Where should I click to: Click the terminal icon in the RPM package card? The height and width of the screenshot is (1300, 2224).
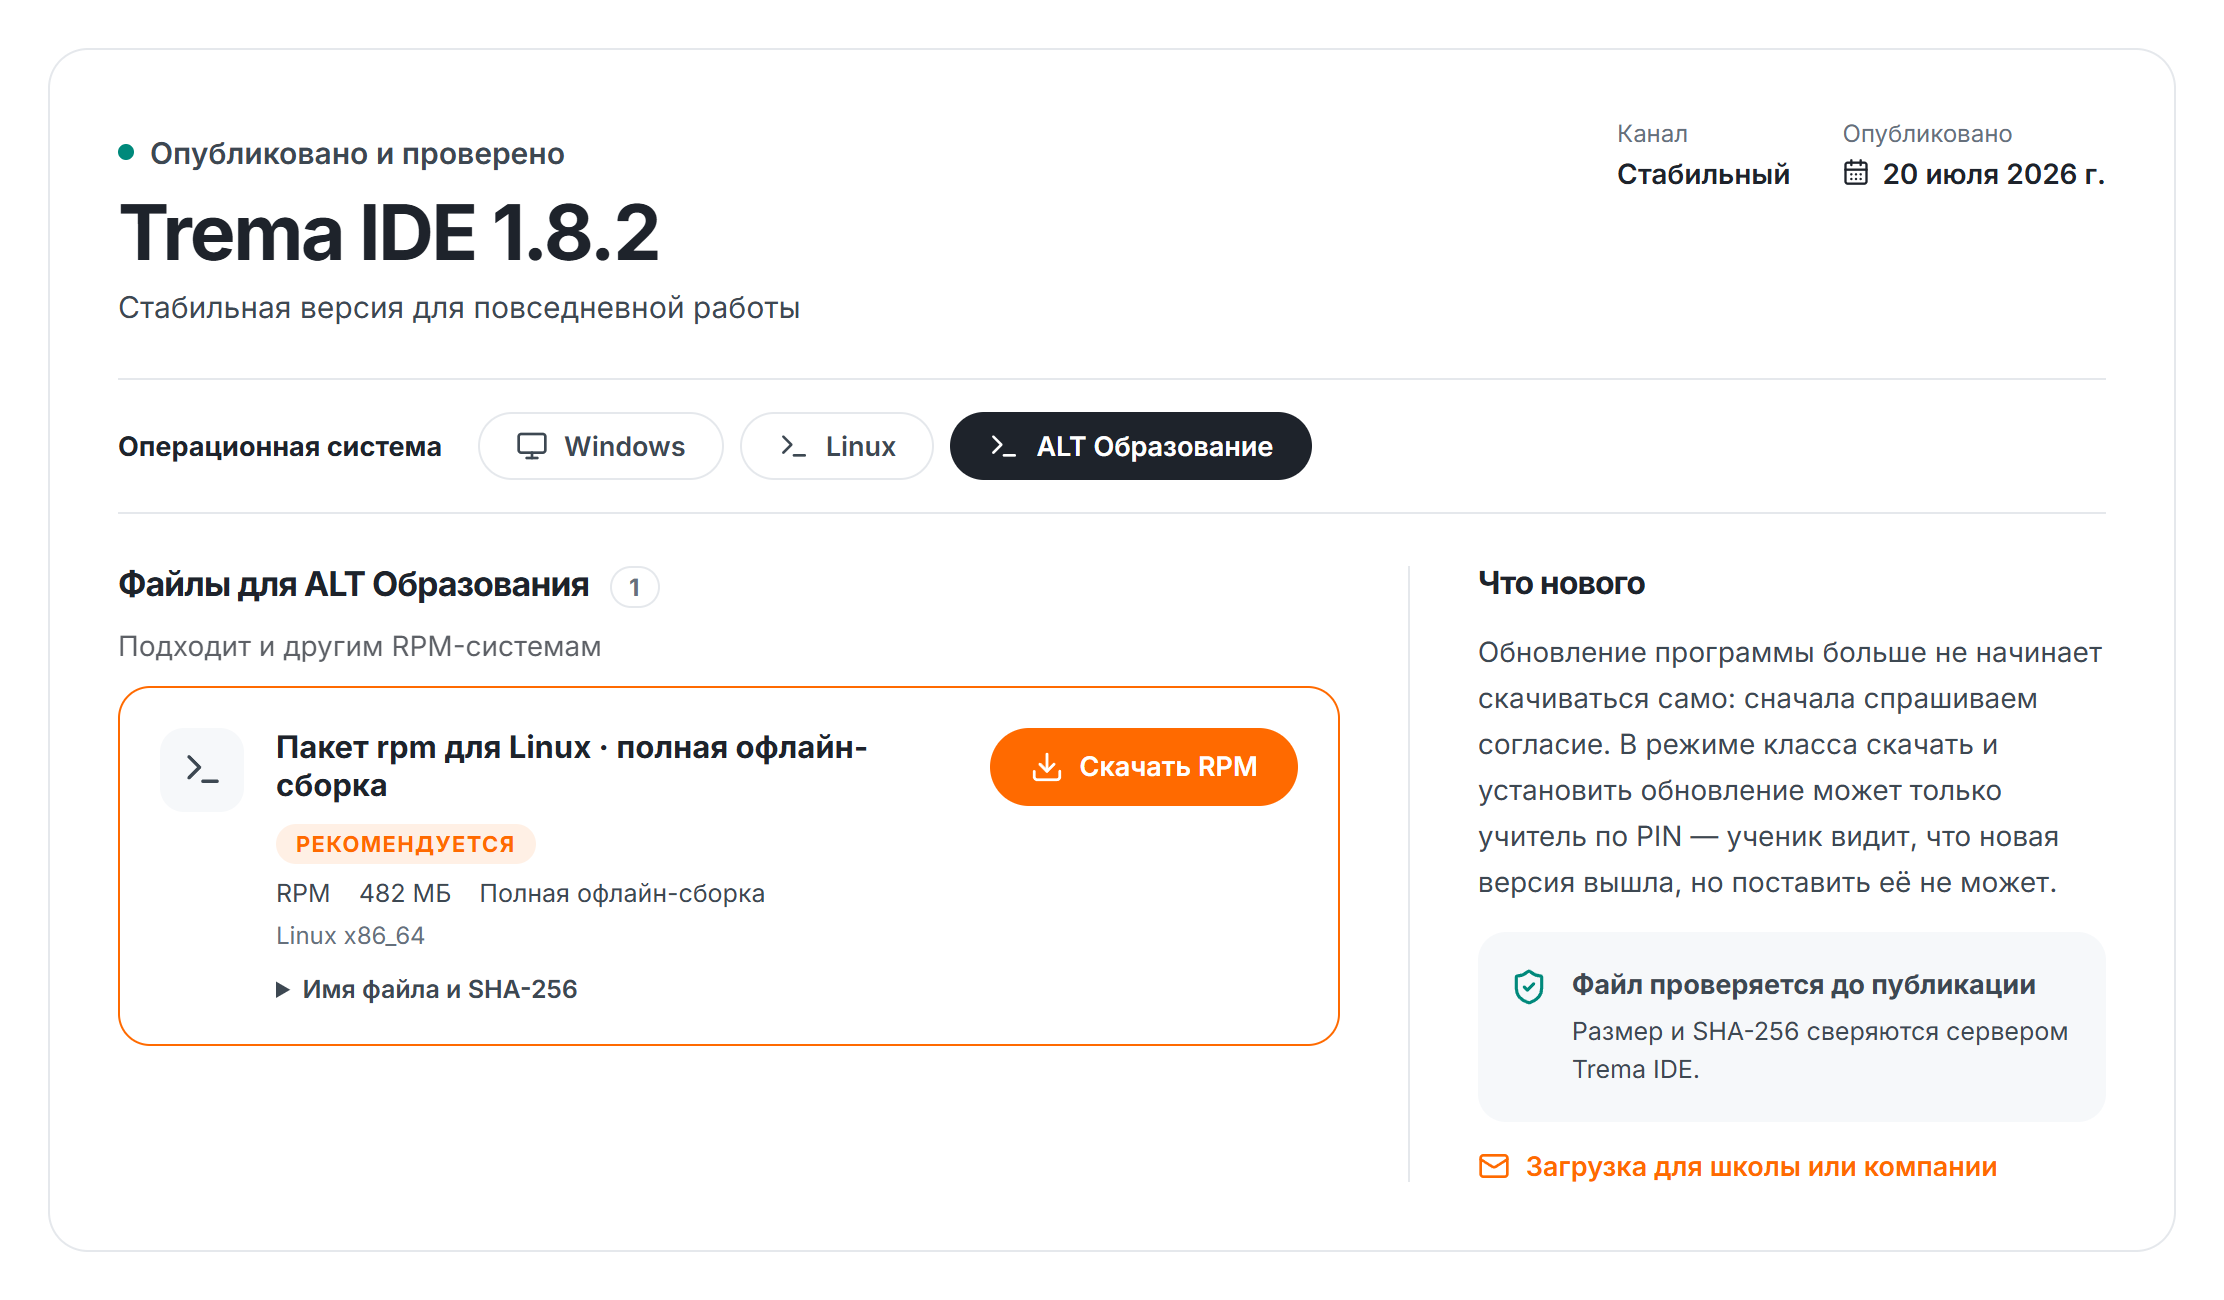point(202,769)
